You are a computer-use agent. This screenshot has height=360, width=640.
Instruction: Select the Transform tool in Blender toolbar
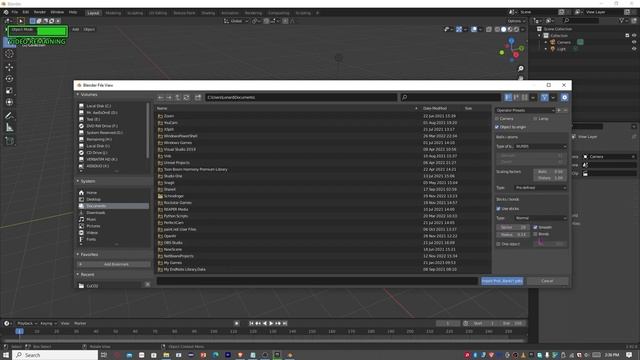9,102
